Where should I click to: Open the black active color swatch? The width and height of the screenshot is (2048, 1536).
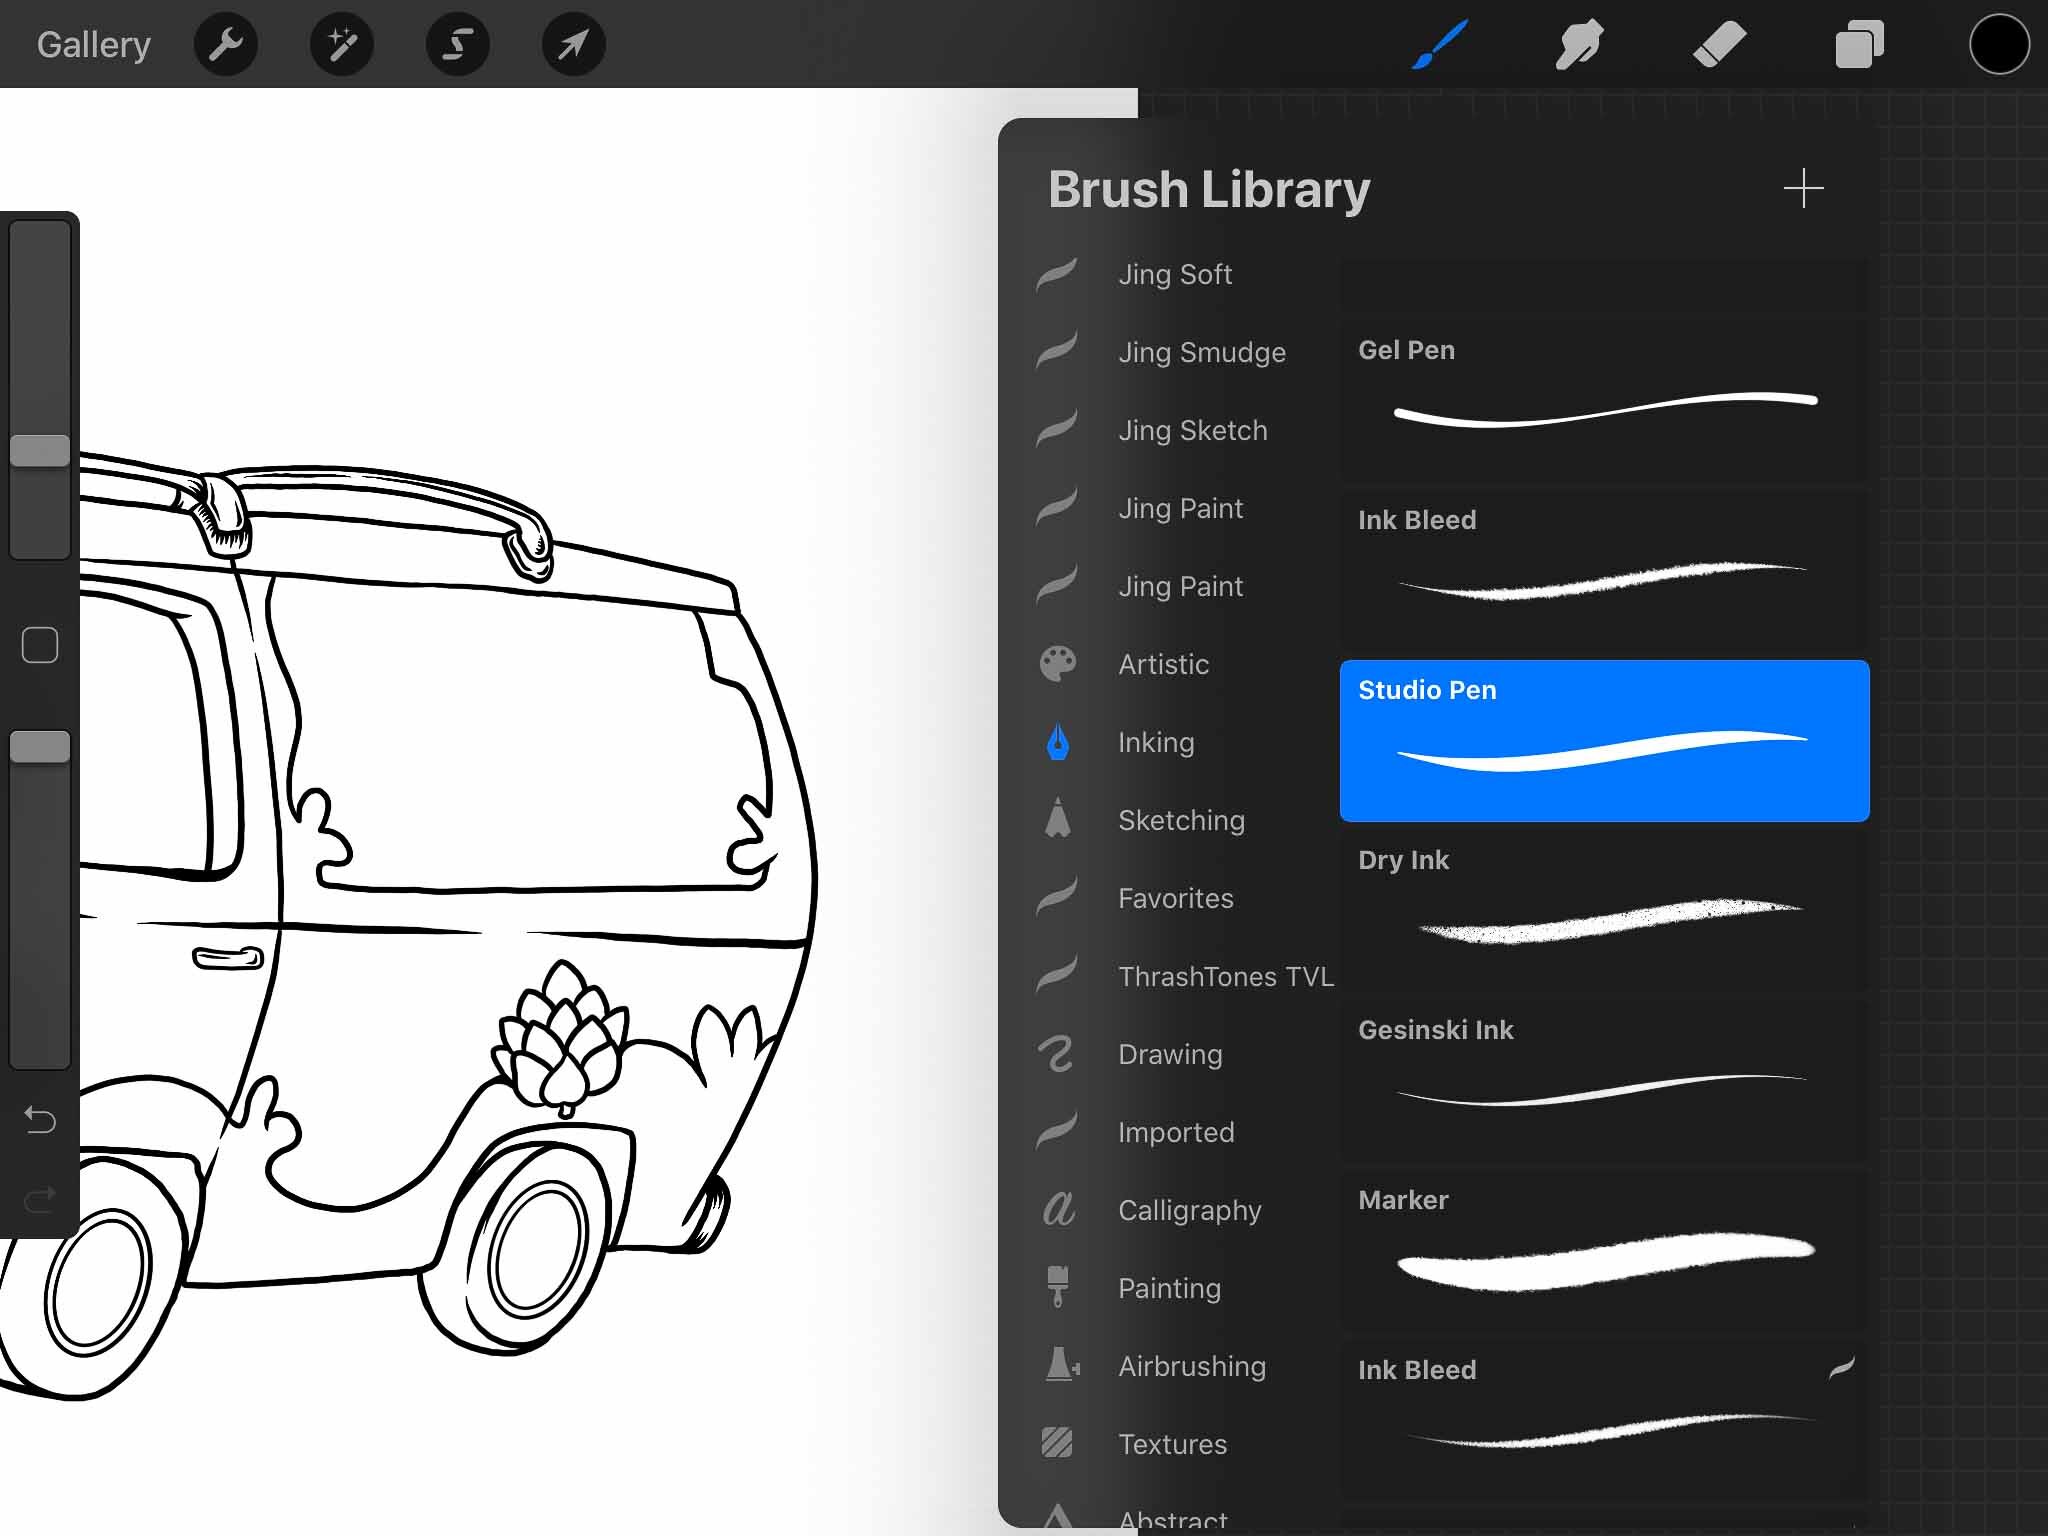click(x=1999, y=44)
